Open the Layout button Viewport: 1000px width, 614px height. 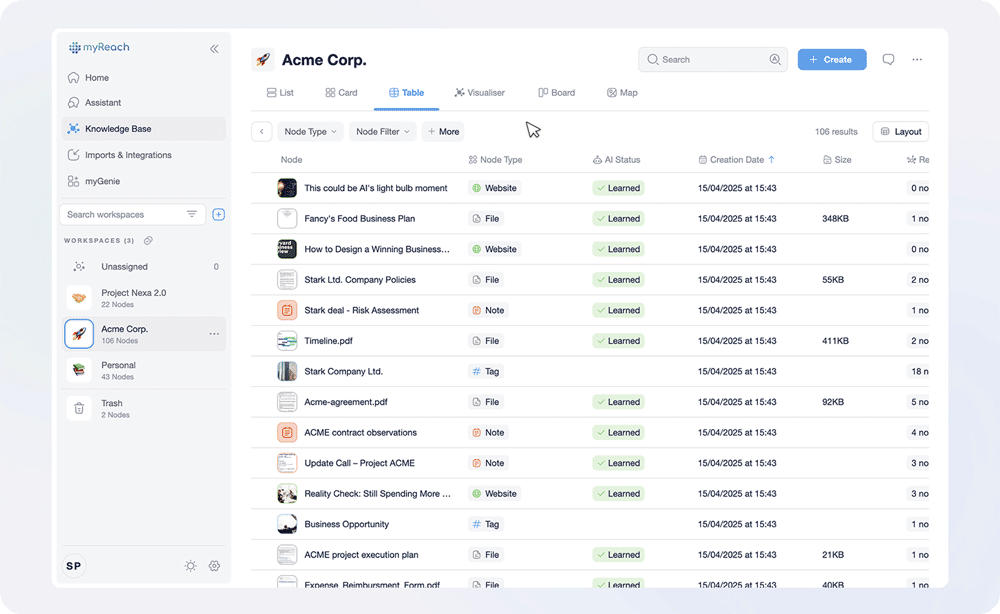pos(900,132)
